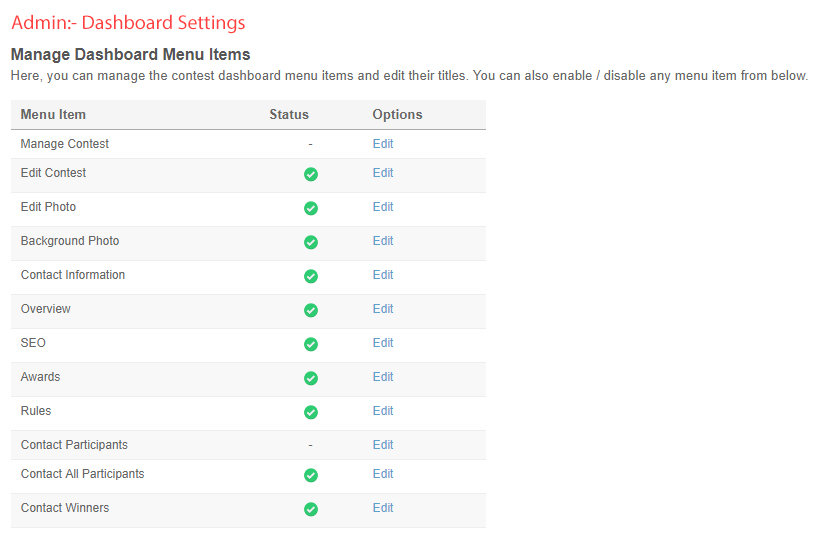Toggle the Contact Winners status checkmark

310,509
